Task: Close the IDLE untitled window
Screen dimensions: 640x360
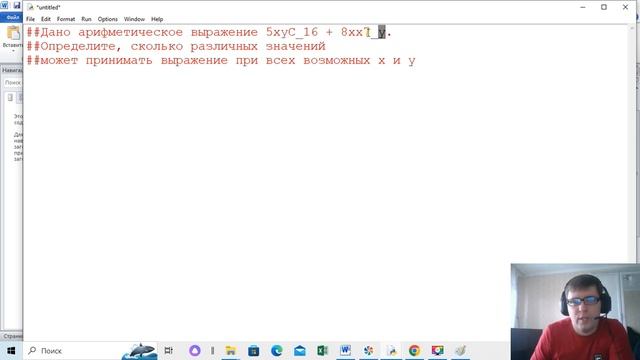Action: (625, 7)
